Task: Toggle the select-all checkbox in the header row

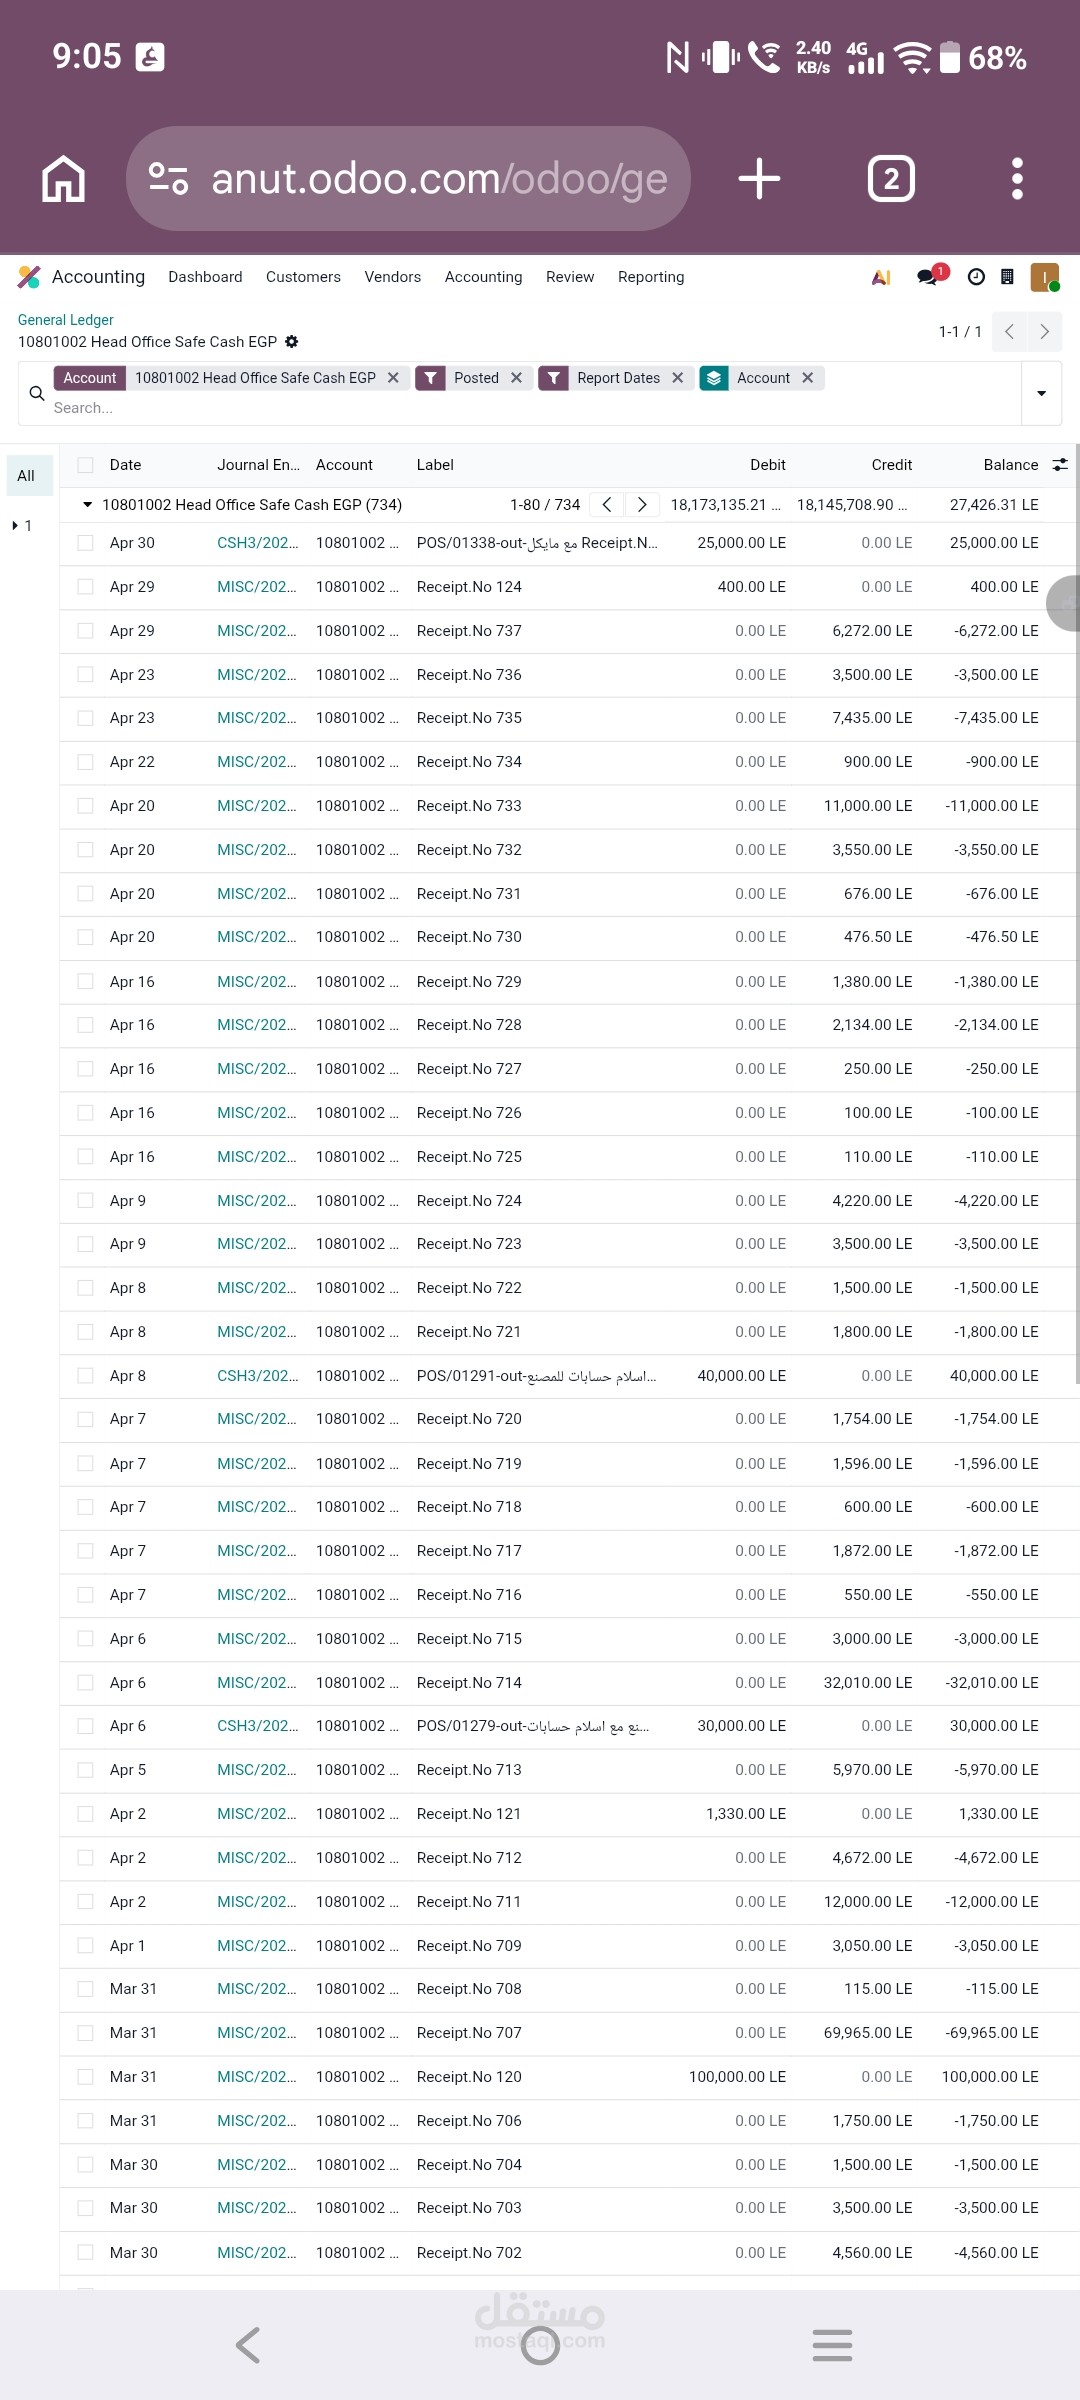Action: tap(86, 465)
